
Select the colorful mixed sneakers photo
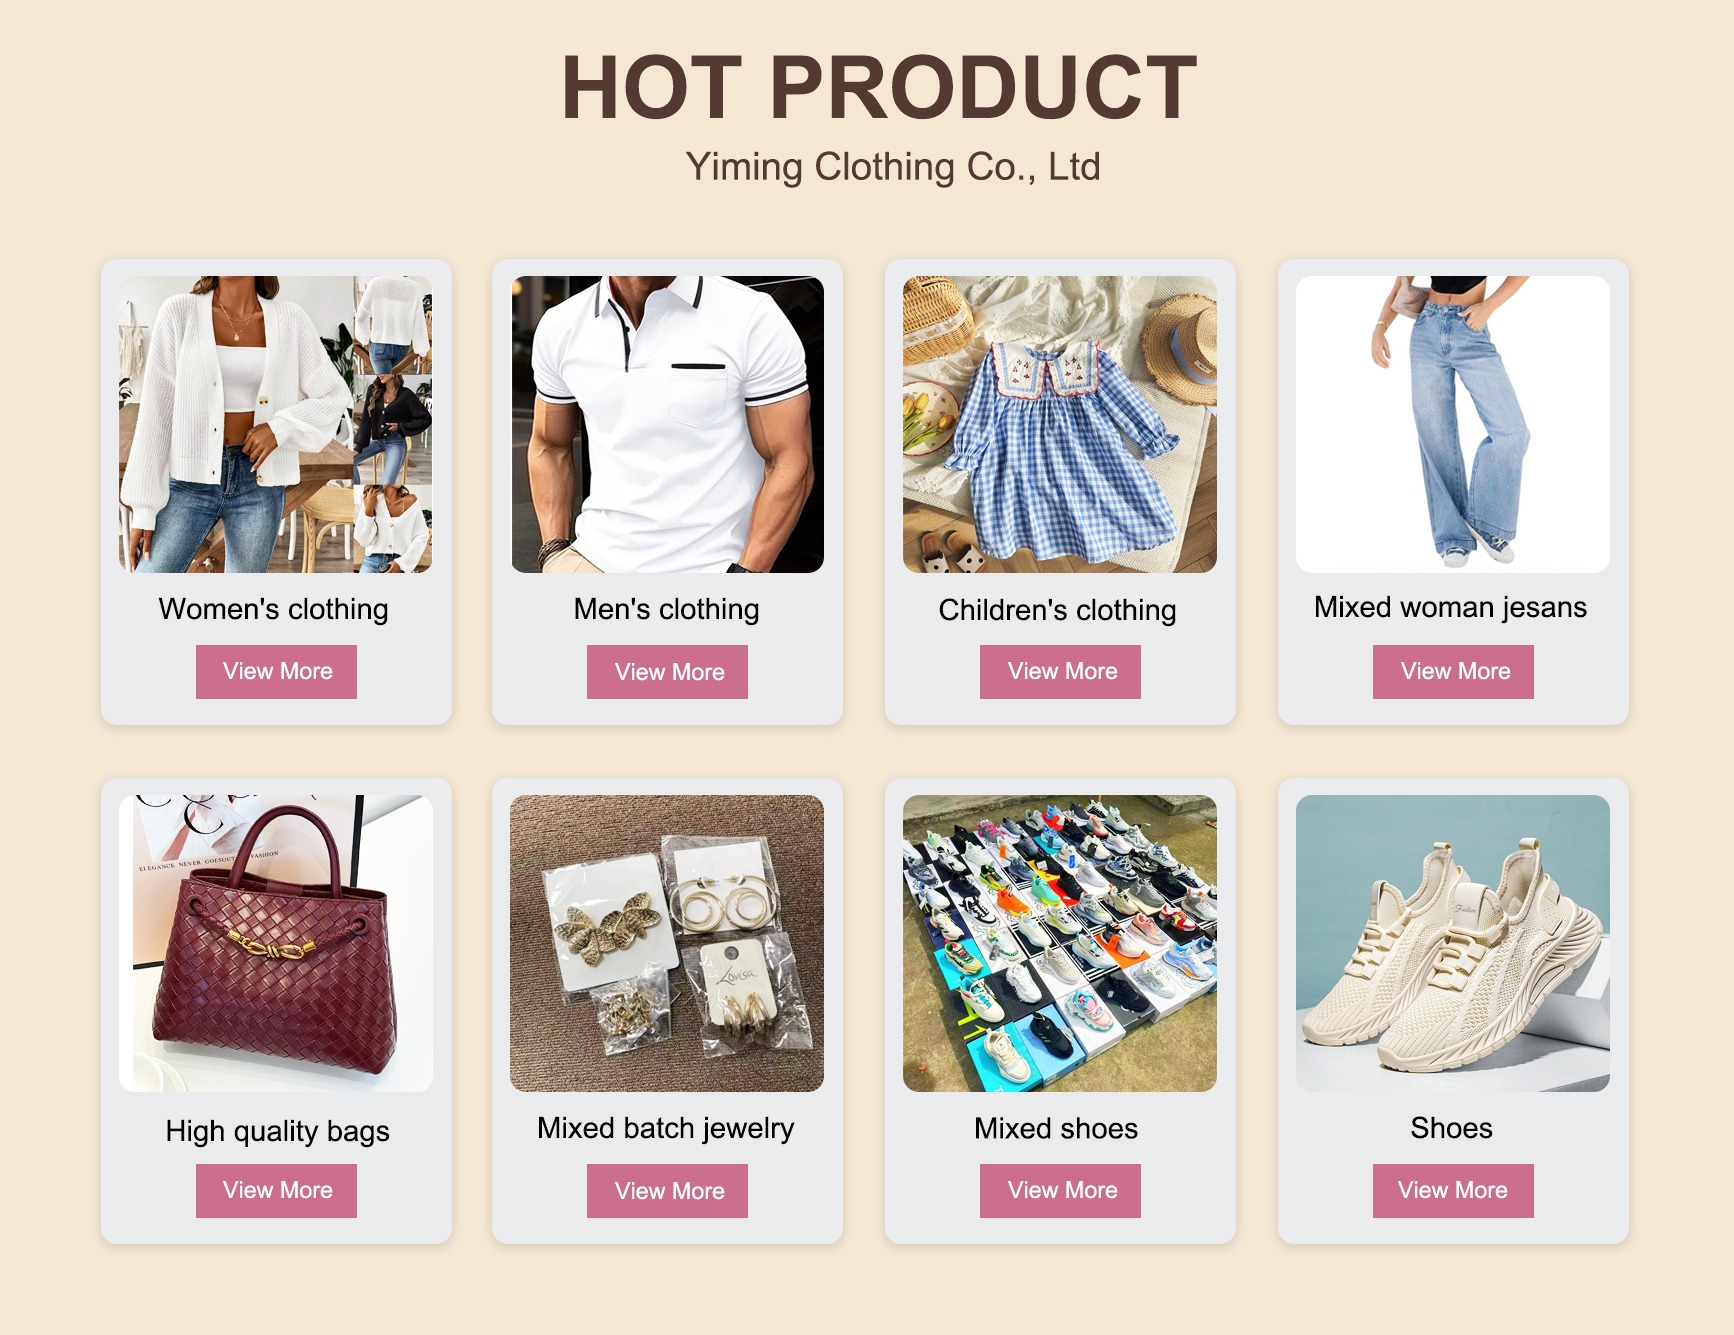pyautogui.click(x=1060, y=943)
